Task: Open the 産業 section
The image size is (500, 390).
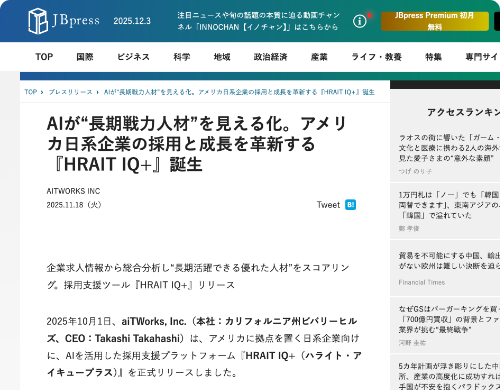Action: 319,57
